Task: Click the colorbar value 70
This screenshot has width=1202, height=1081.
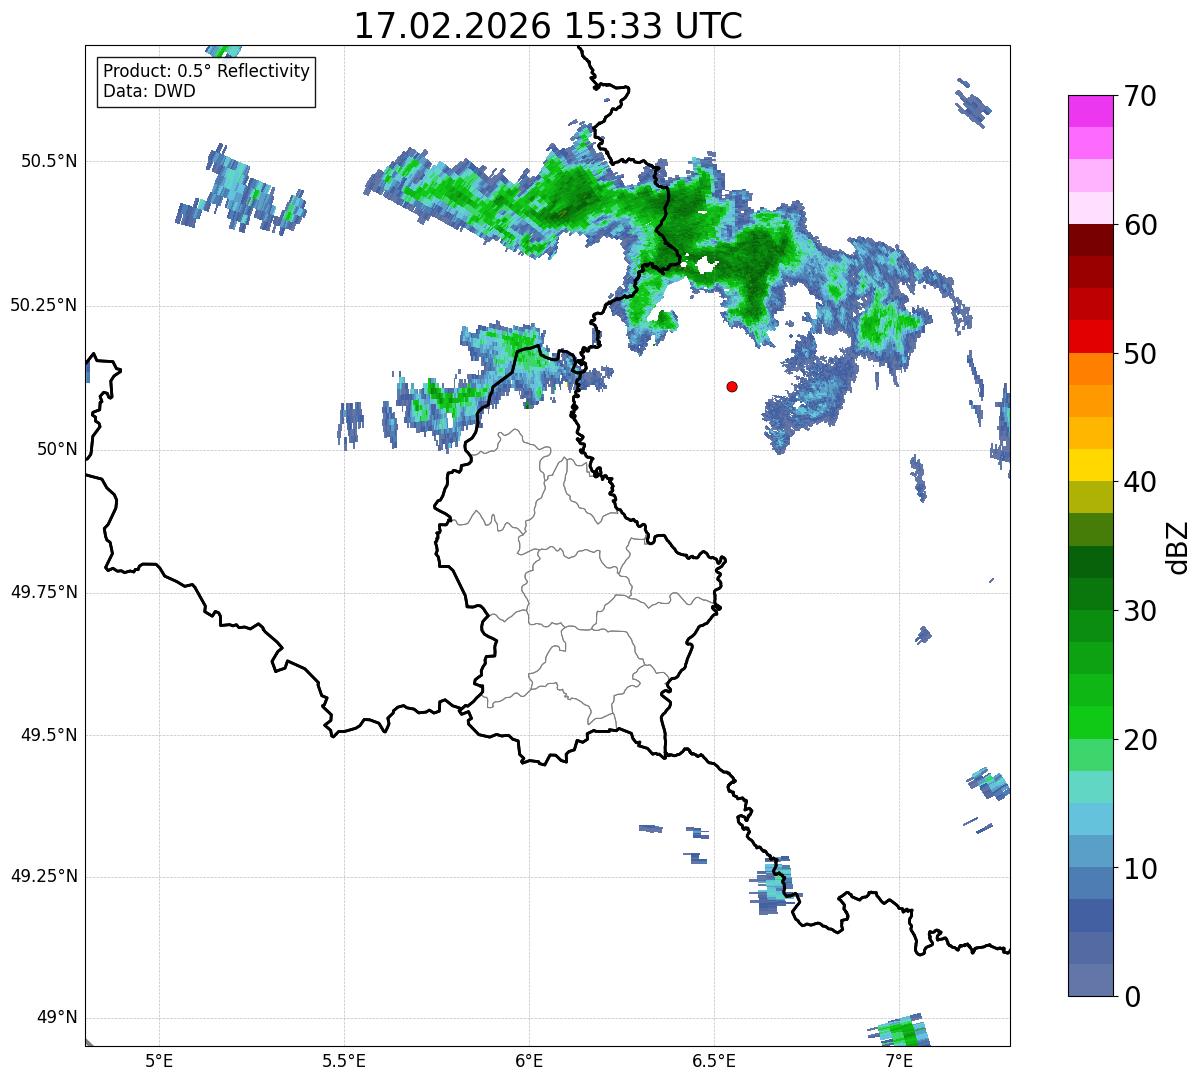Action: pos(1140,96)
